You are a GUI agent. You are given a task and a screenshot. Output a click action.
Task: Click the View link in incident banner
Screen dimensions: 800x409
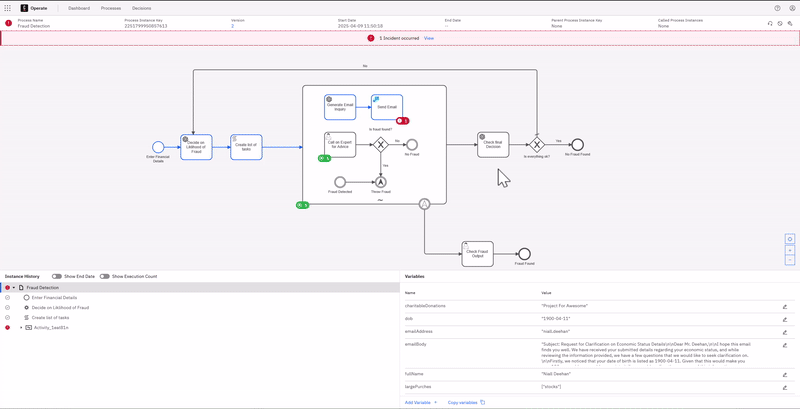(429, 38)
